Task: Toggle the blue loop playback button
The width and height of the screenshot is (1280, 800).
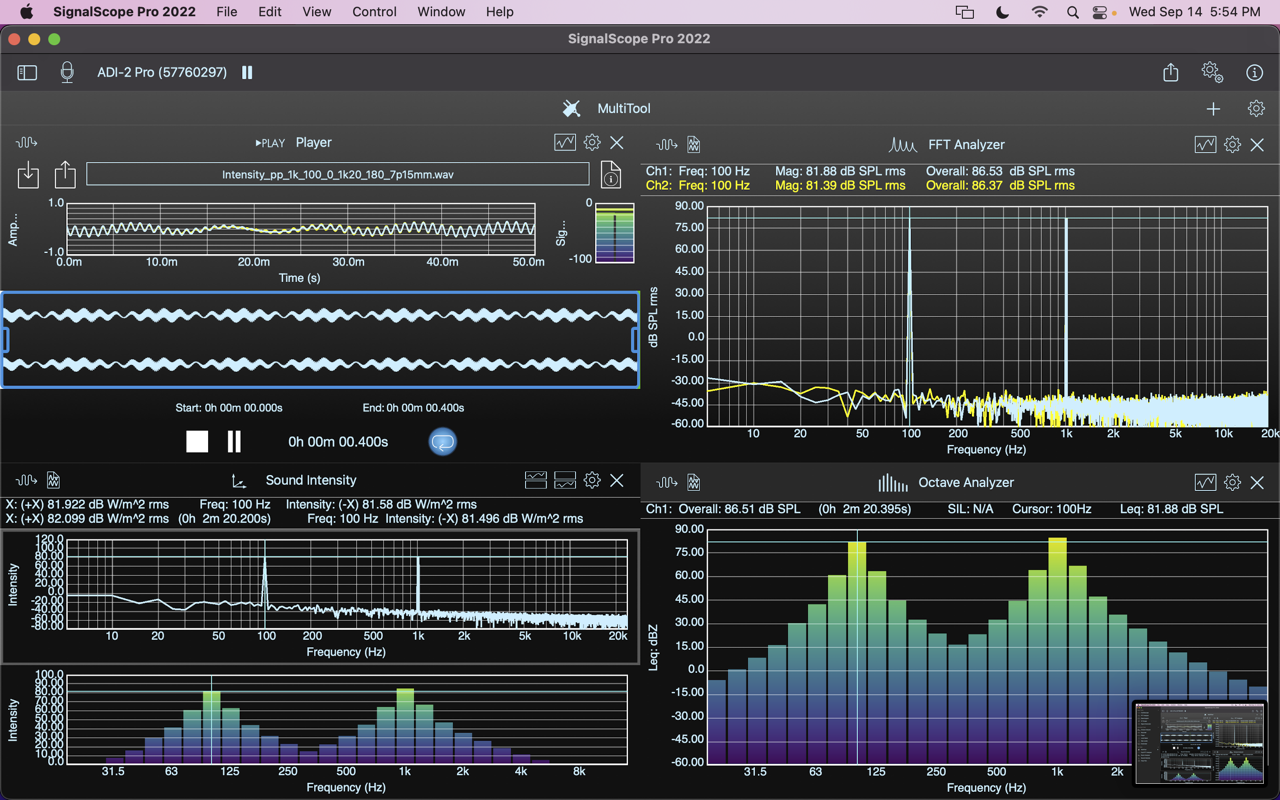Action: [443, 441]
